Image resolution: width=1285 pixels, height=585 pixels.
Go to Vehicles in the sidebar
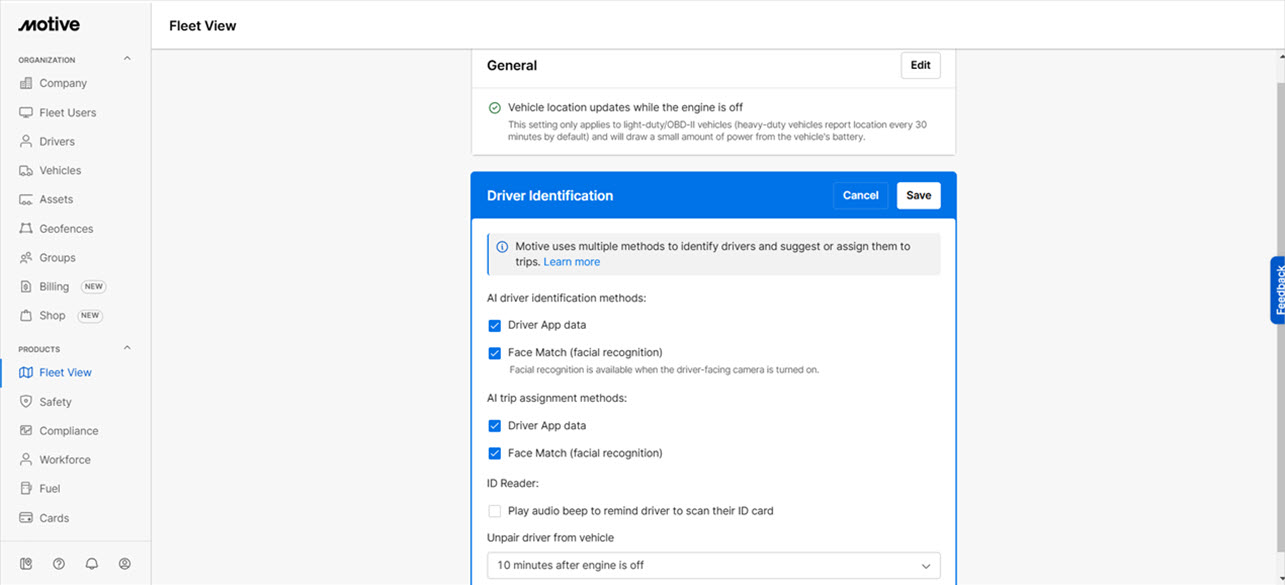pos(60,171)
